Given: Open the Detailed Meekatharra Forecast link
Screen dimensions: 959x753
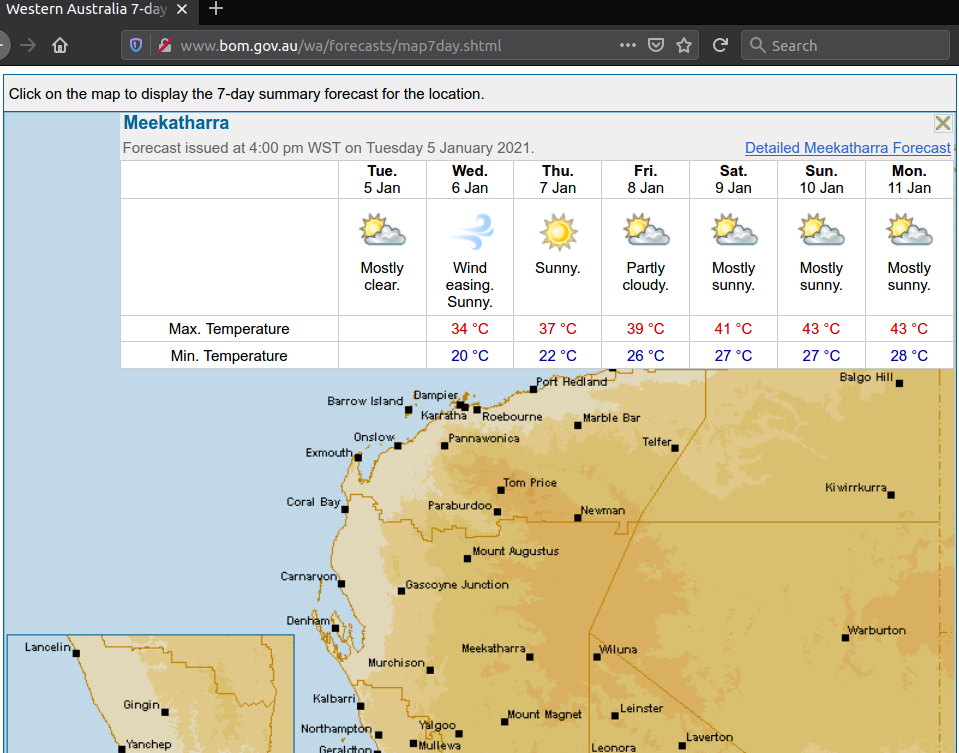Looking at the screenshot, I should [x=847, y=148].
